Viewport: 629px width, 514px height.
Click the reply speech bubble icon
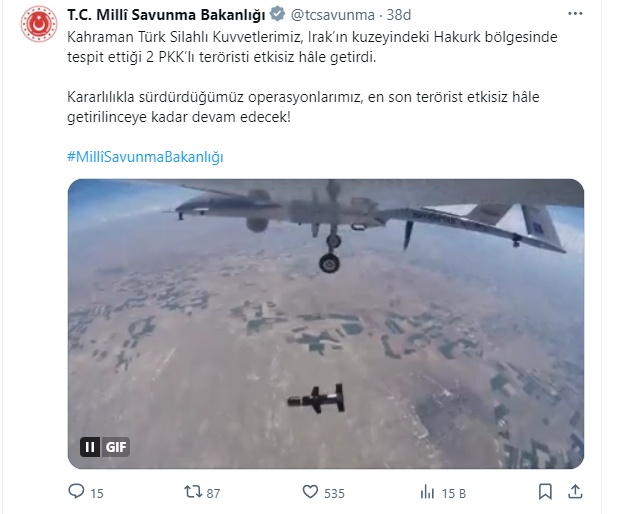click(76, 491)
